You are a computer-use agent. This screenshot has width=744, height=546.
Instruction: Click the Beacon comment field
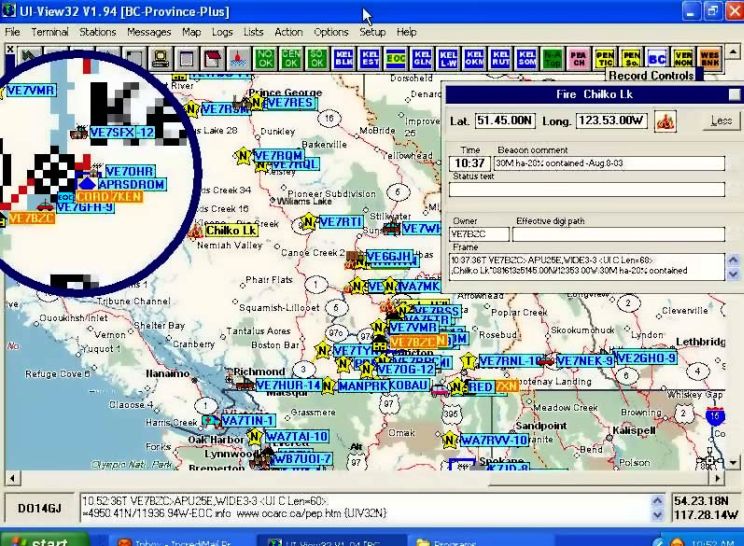(609, 163)
